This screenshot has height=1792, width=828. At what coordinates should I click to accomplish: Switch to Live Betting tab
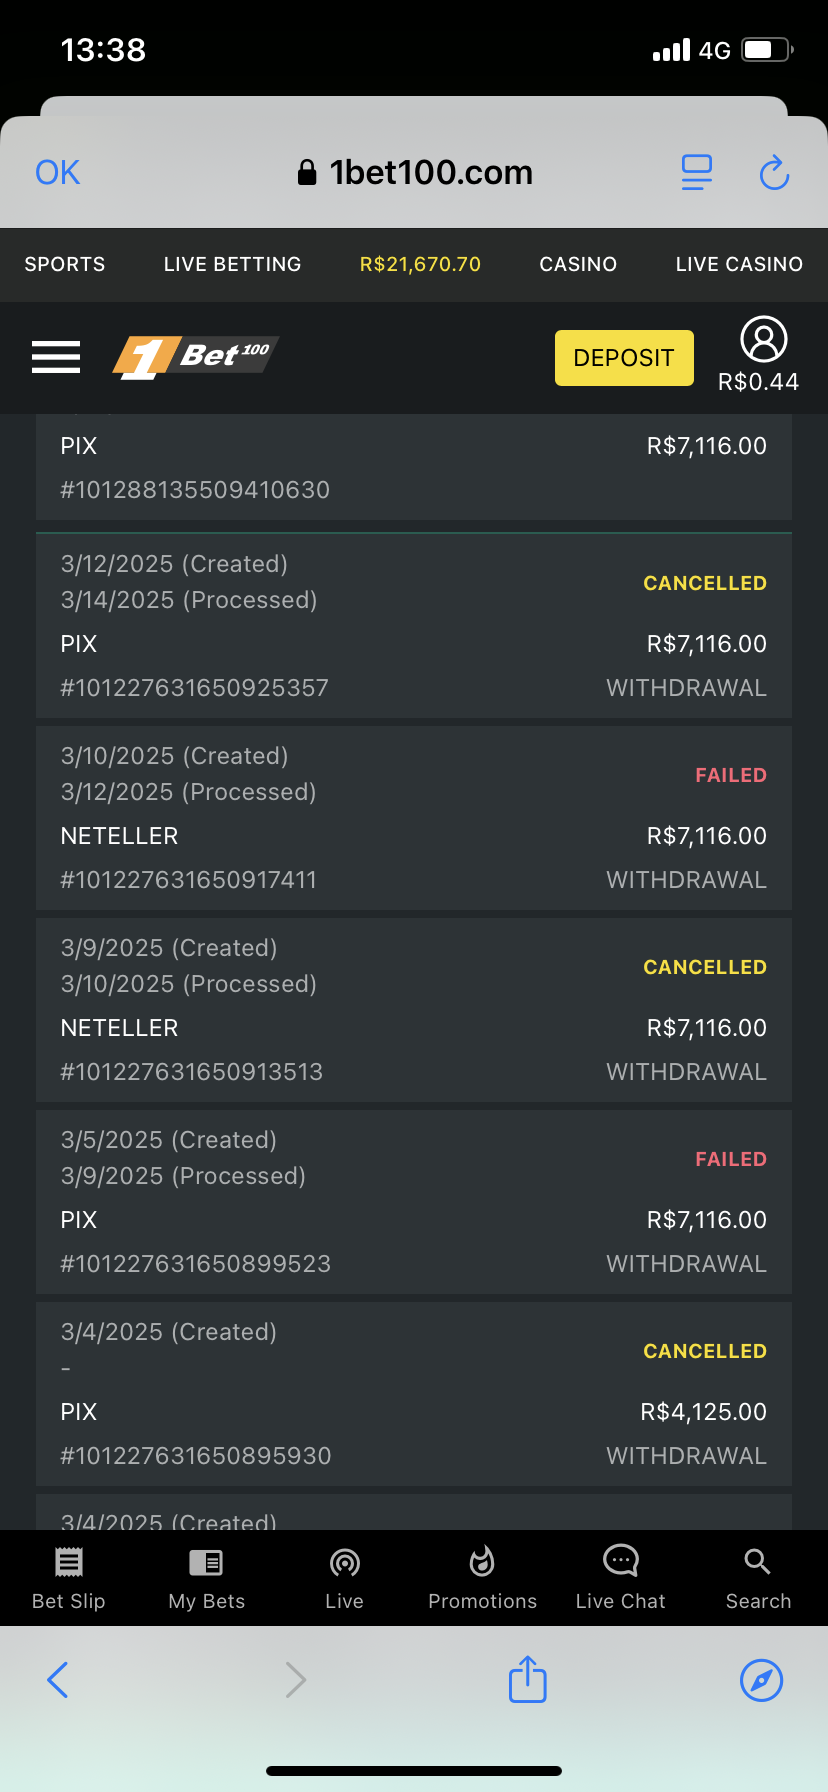232,264
